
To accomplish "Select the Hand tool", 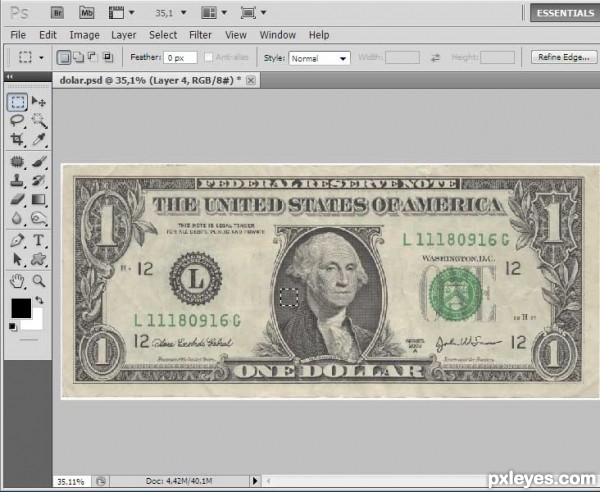I will (x=17, y=281).
